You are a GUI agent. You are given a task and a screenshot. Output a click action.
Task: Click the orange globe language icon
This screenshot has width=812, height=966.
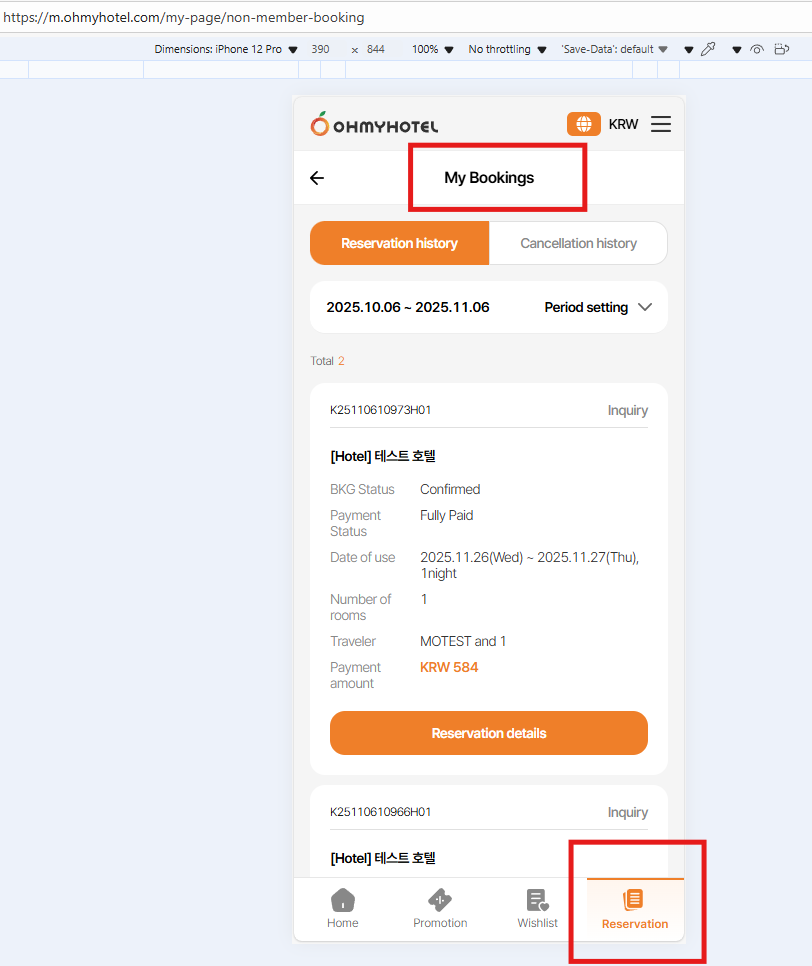click(x=584, y=125)
